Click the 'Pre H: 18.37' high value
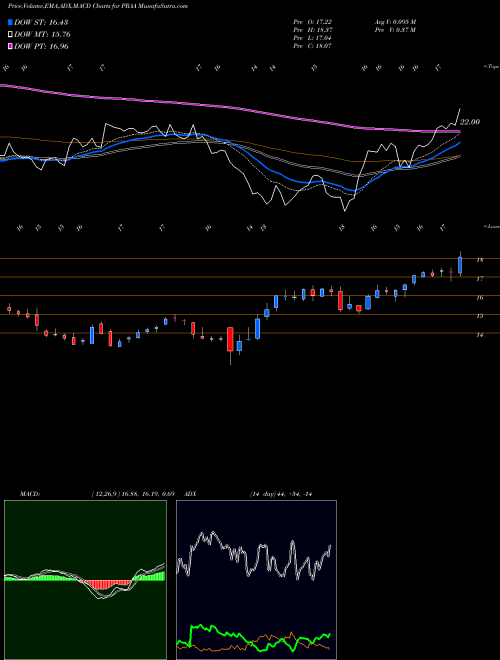Image resolution: width=500 pixels, height=660 pixels. coord(312,30)
